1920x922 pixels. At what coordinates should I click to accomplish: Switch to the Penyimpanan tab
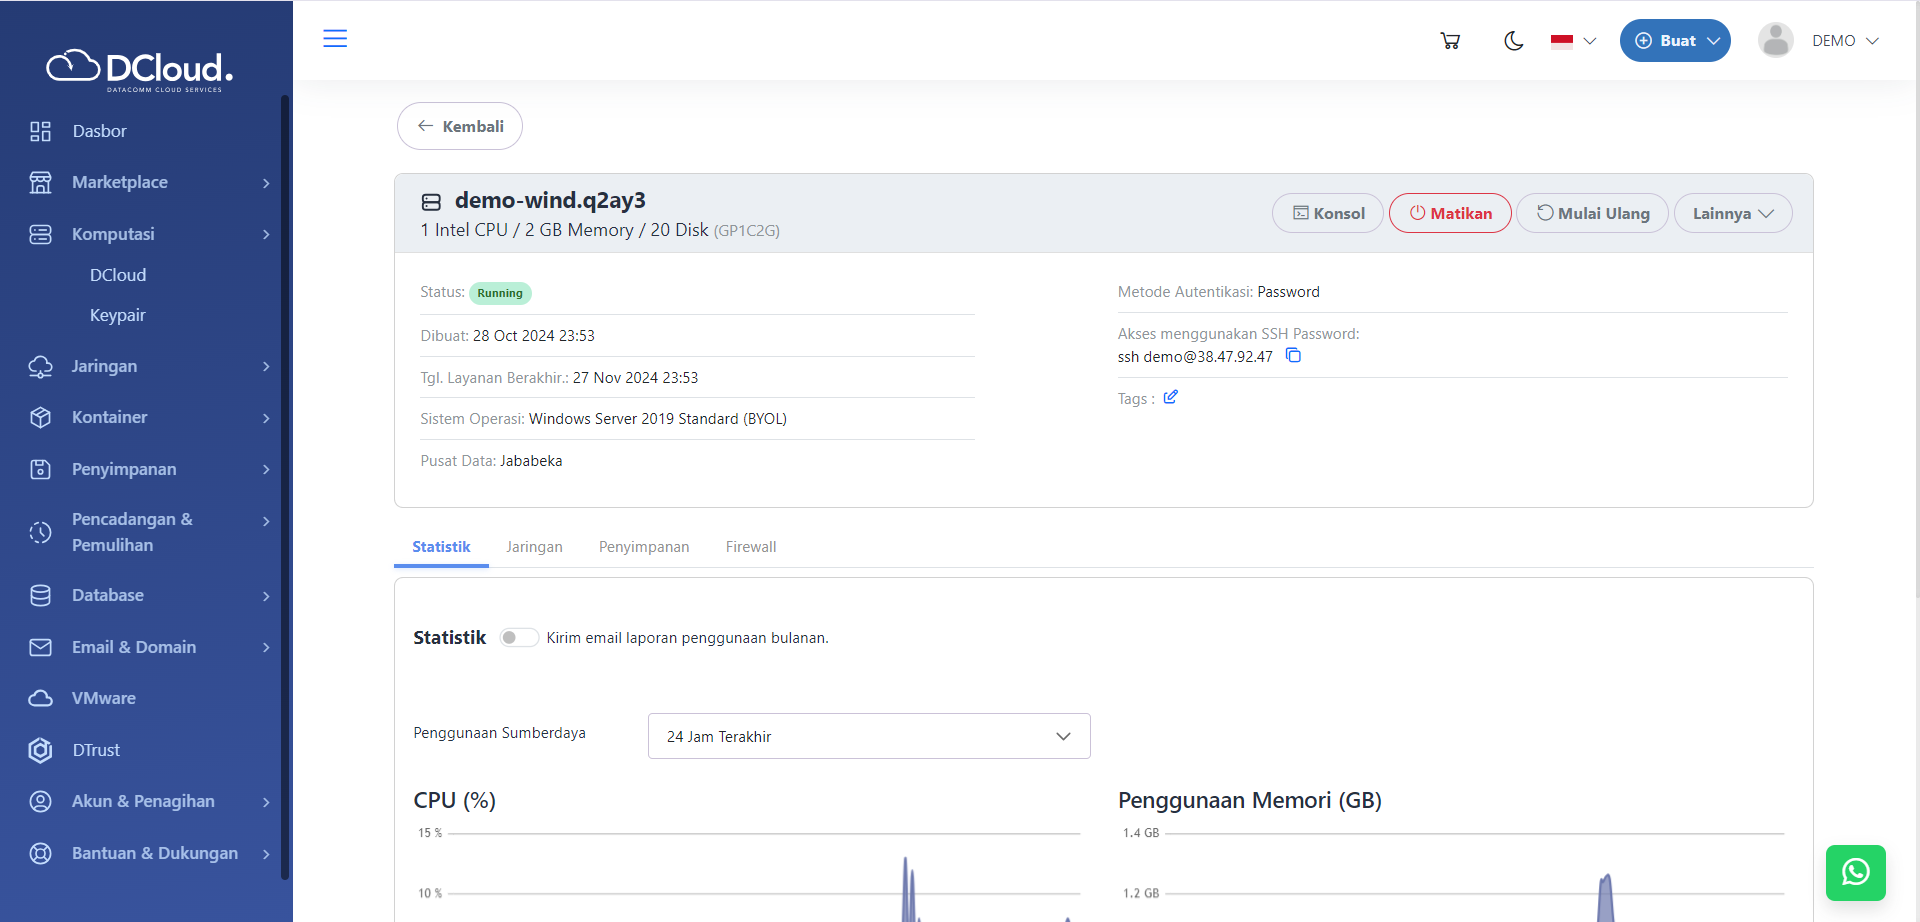point(643,547)
